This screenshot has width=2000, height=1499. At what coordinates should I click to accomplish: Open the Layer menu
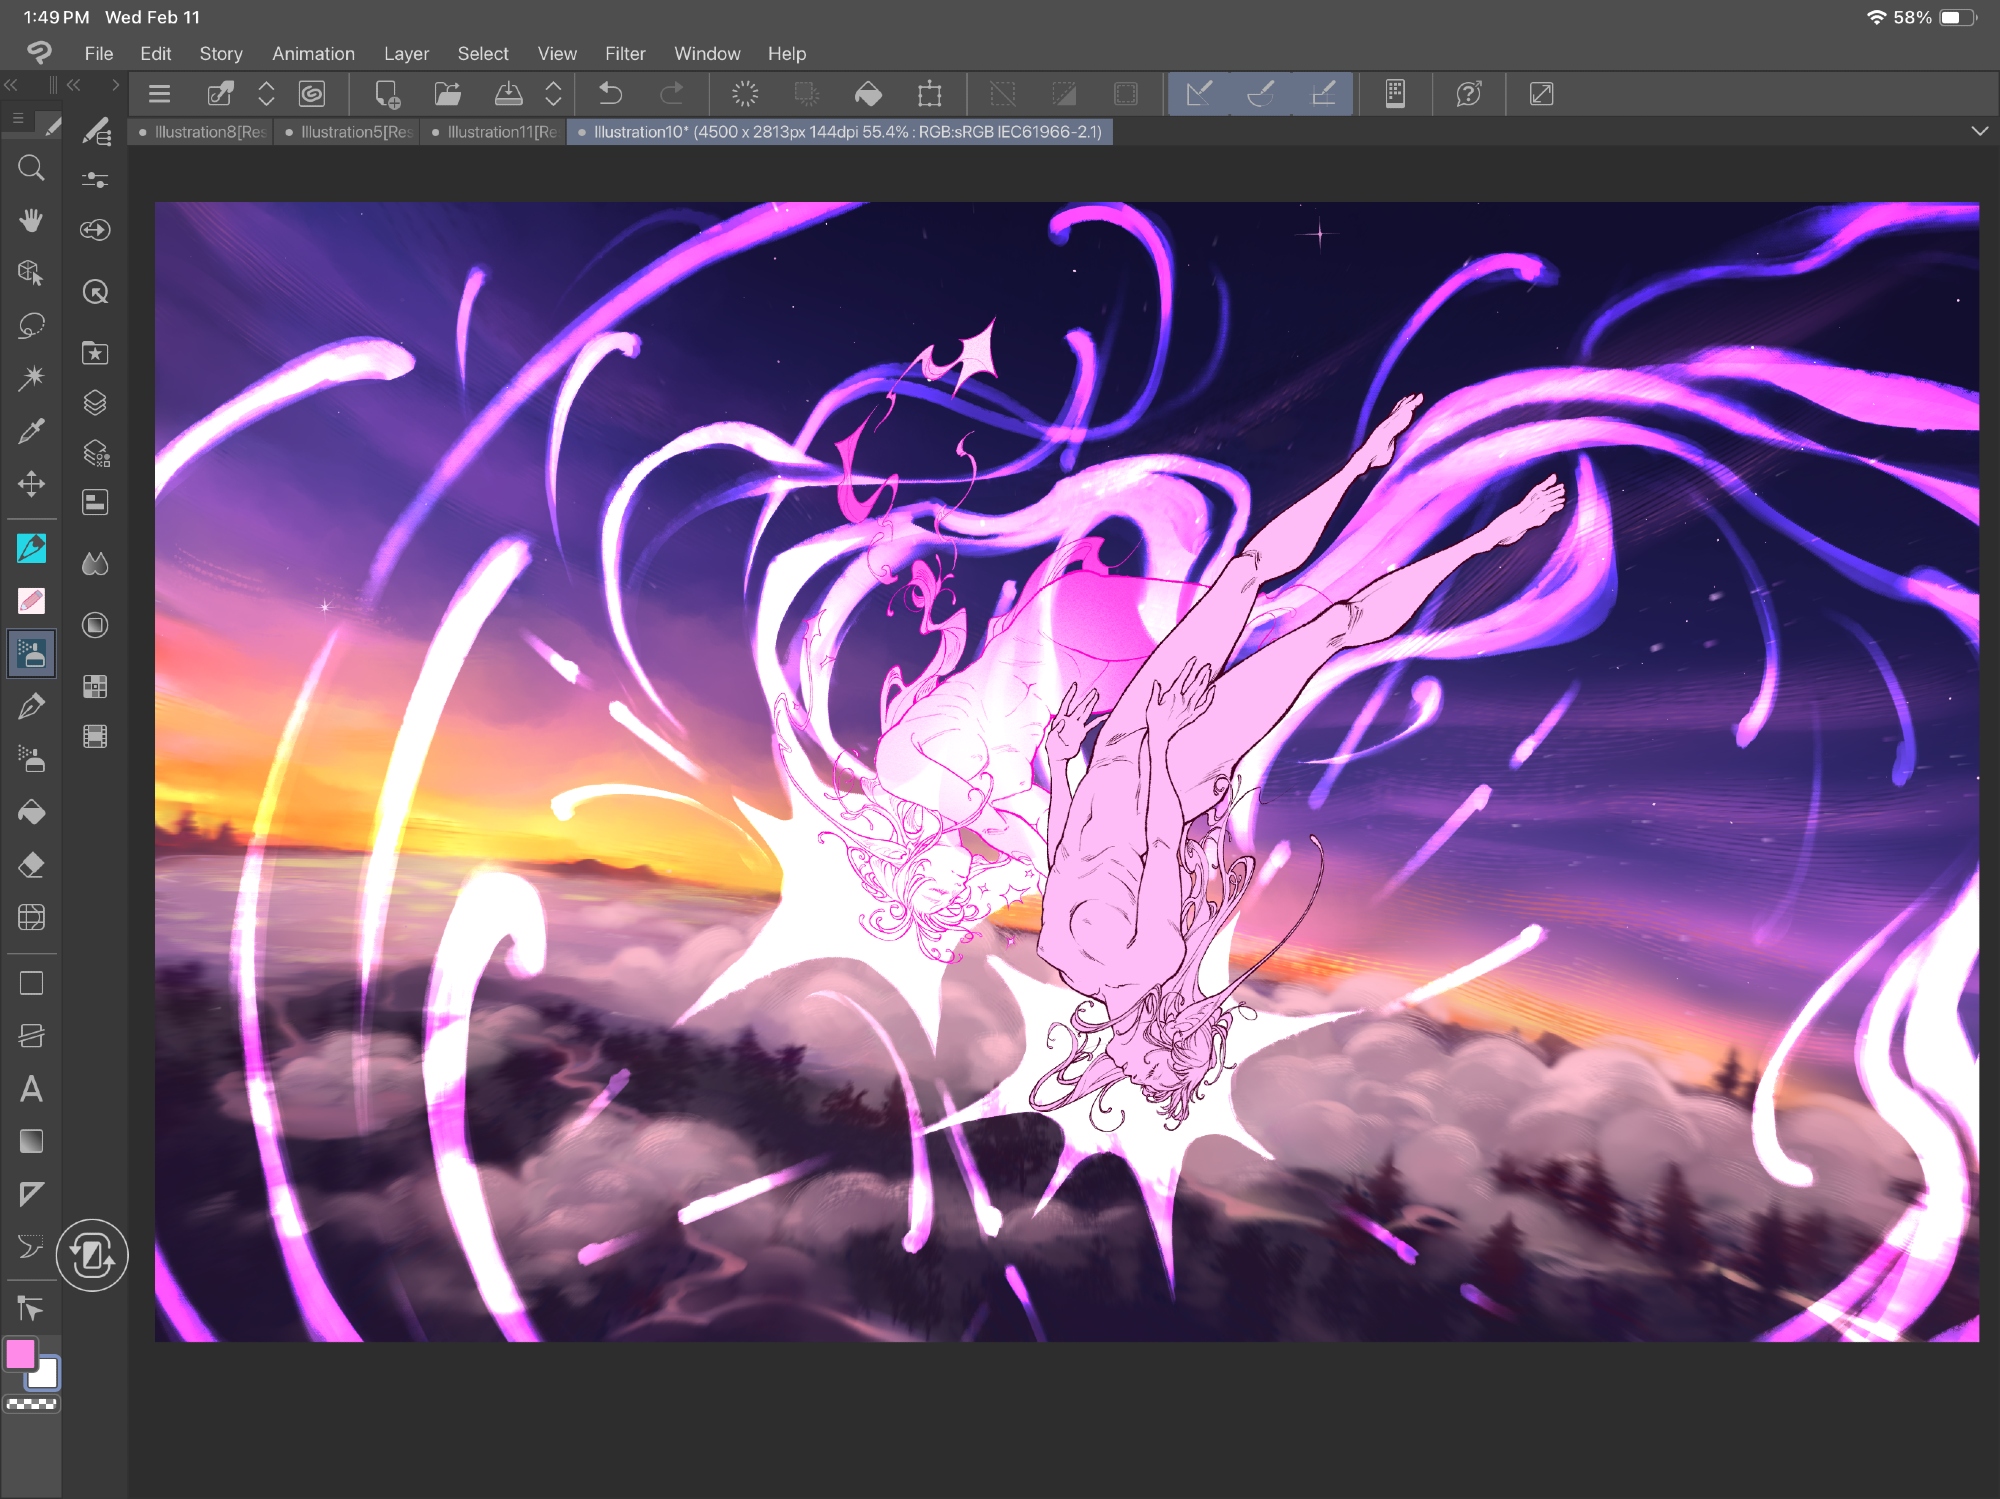[x=406, y=54]
